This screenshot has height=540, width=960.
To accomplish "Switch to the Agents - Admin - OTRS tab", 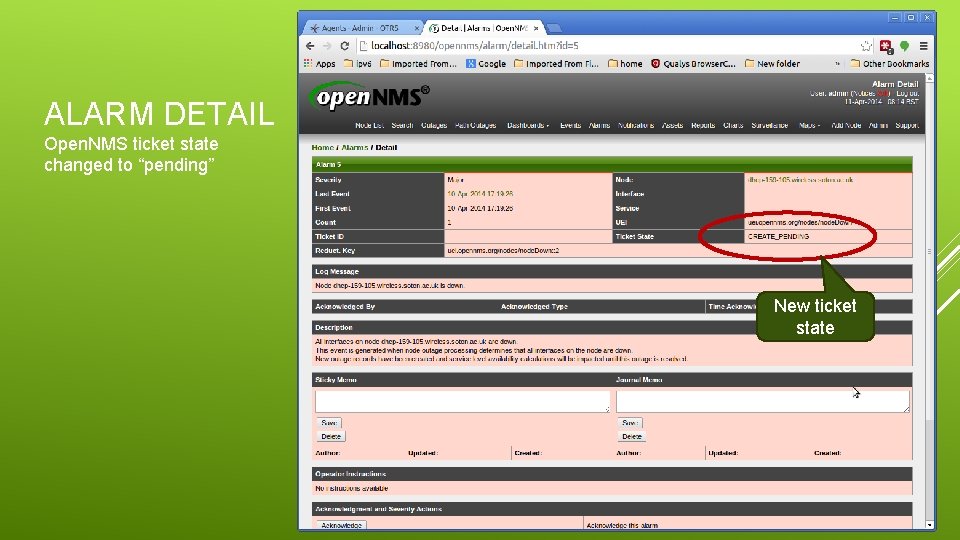I will pyautogui.click(x=361, y=28).
